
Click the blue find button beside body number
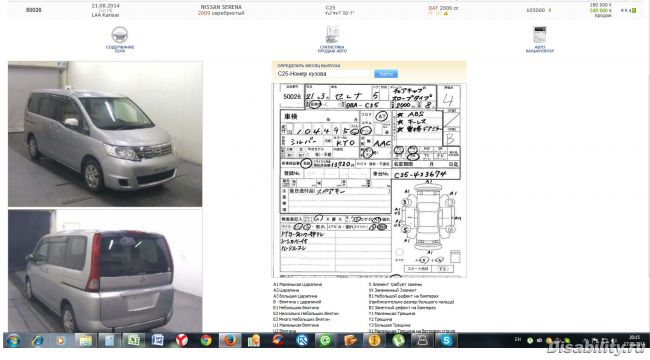(386, 73)
